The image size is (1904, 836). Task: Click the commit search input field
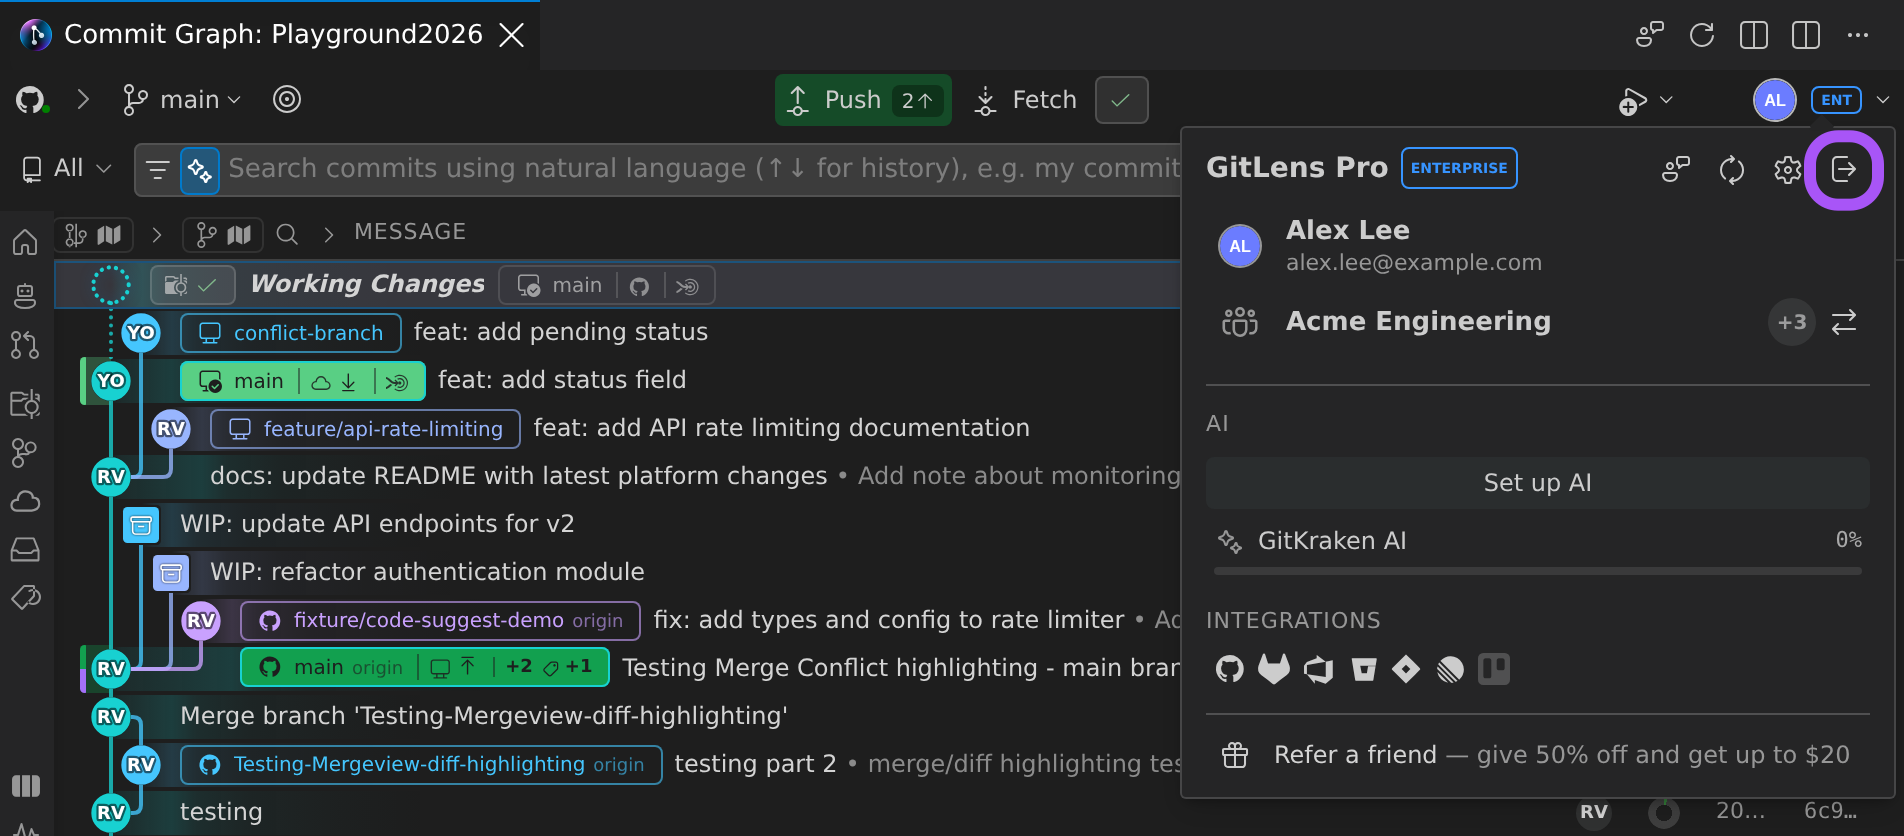704,169
